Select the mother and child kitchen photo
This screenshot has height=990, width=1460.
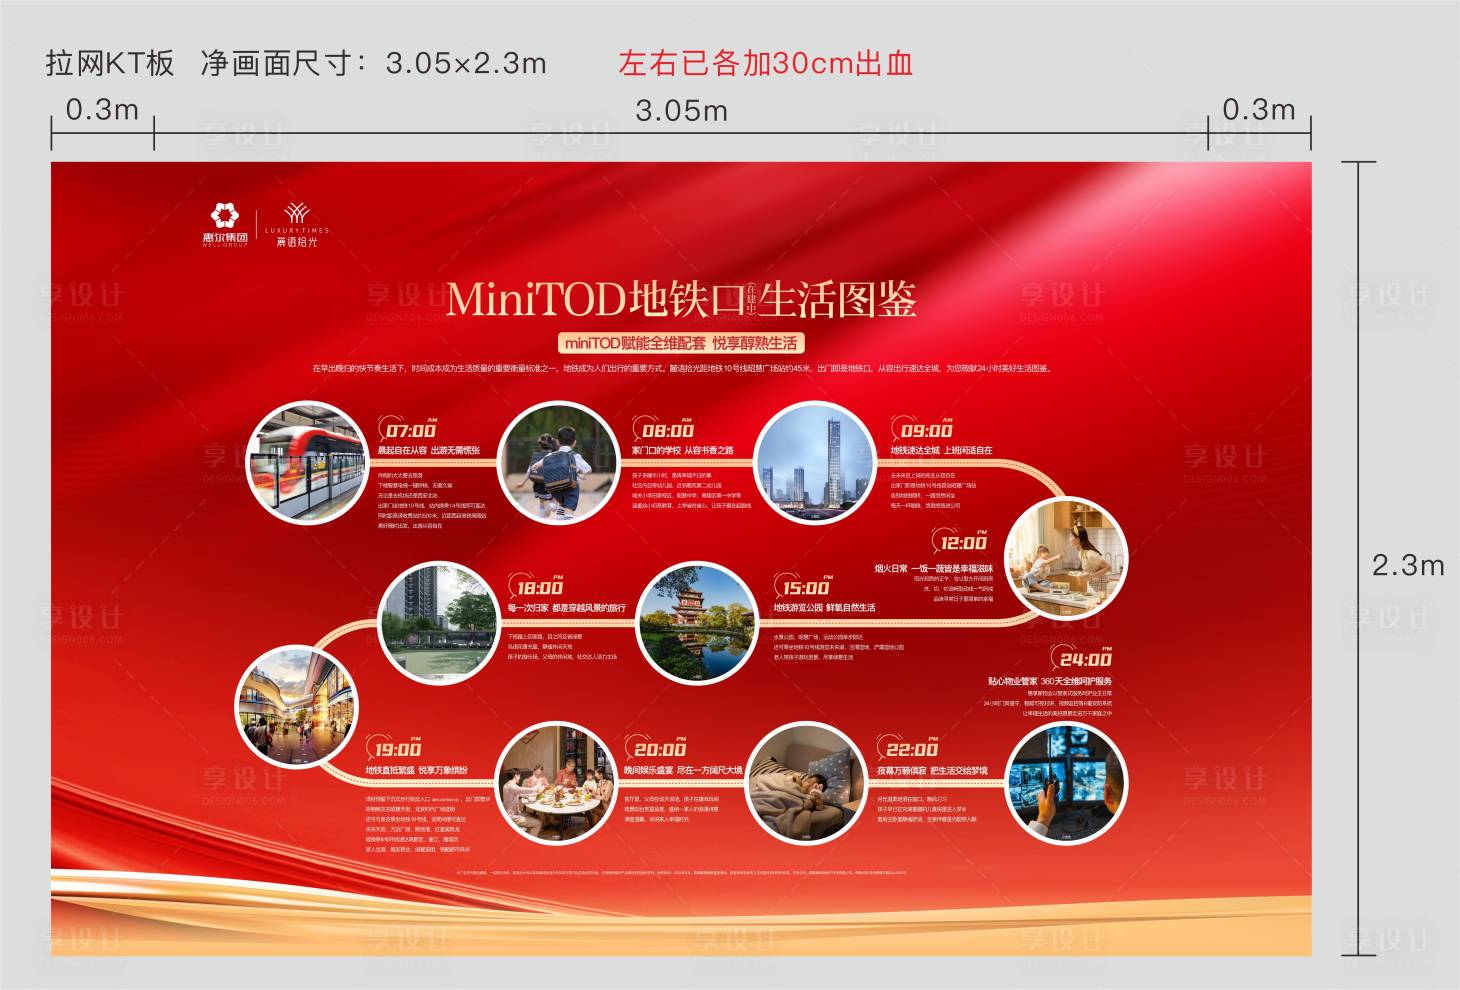coord(1066,558)
